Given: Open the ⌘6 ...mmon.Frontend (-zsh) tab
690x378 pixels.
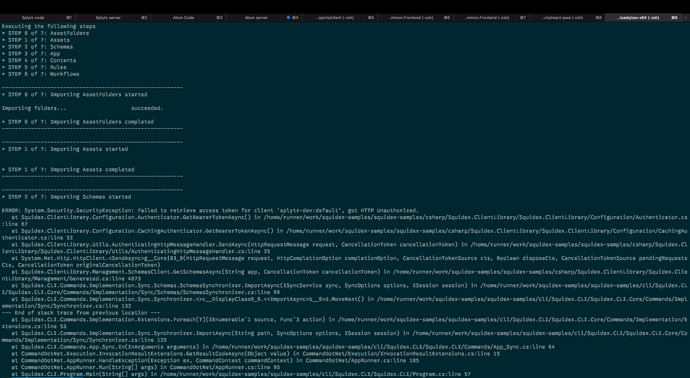Looking at the screenshot, I should pyautogui.click(x=415, y=18).
